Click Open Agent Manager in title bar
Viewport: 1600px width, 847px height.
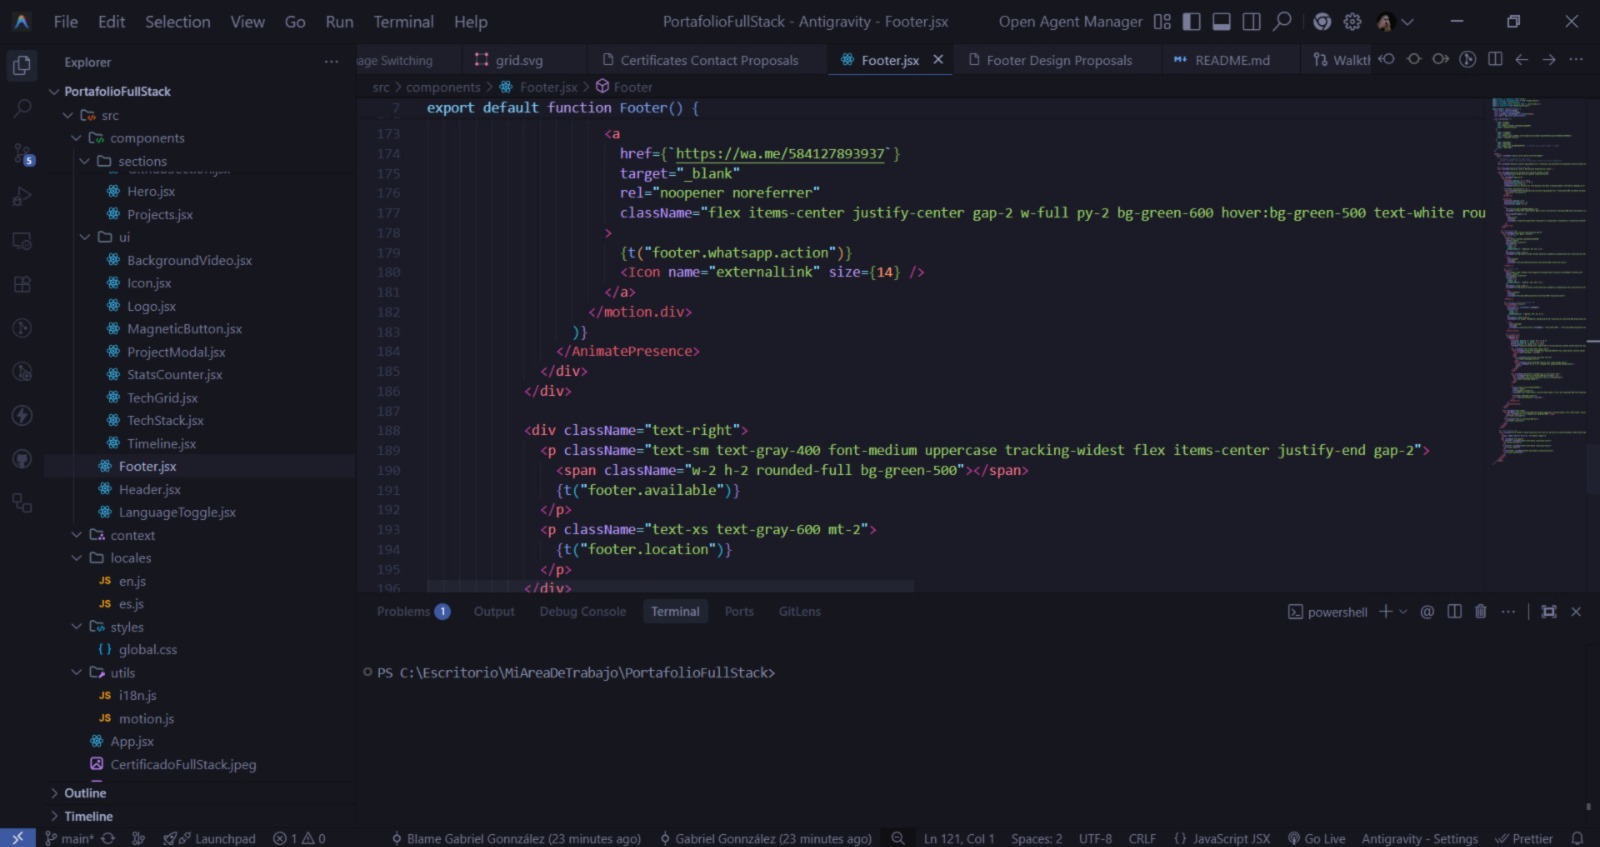click(1070, 22)
